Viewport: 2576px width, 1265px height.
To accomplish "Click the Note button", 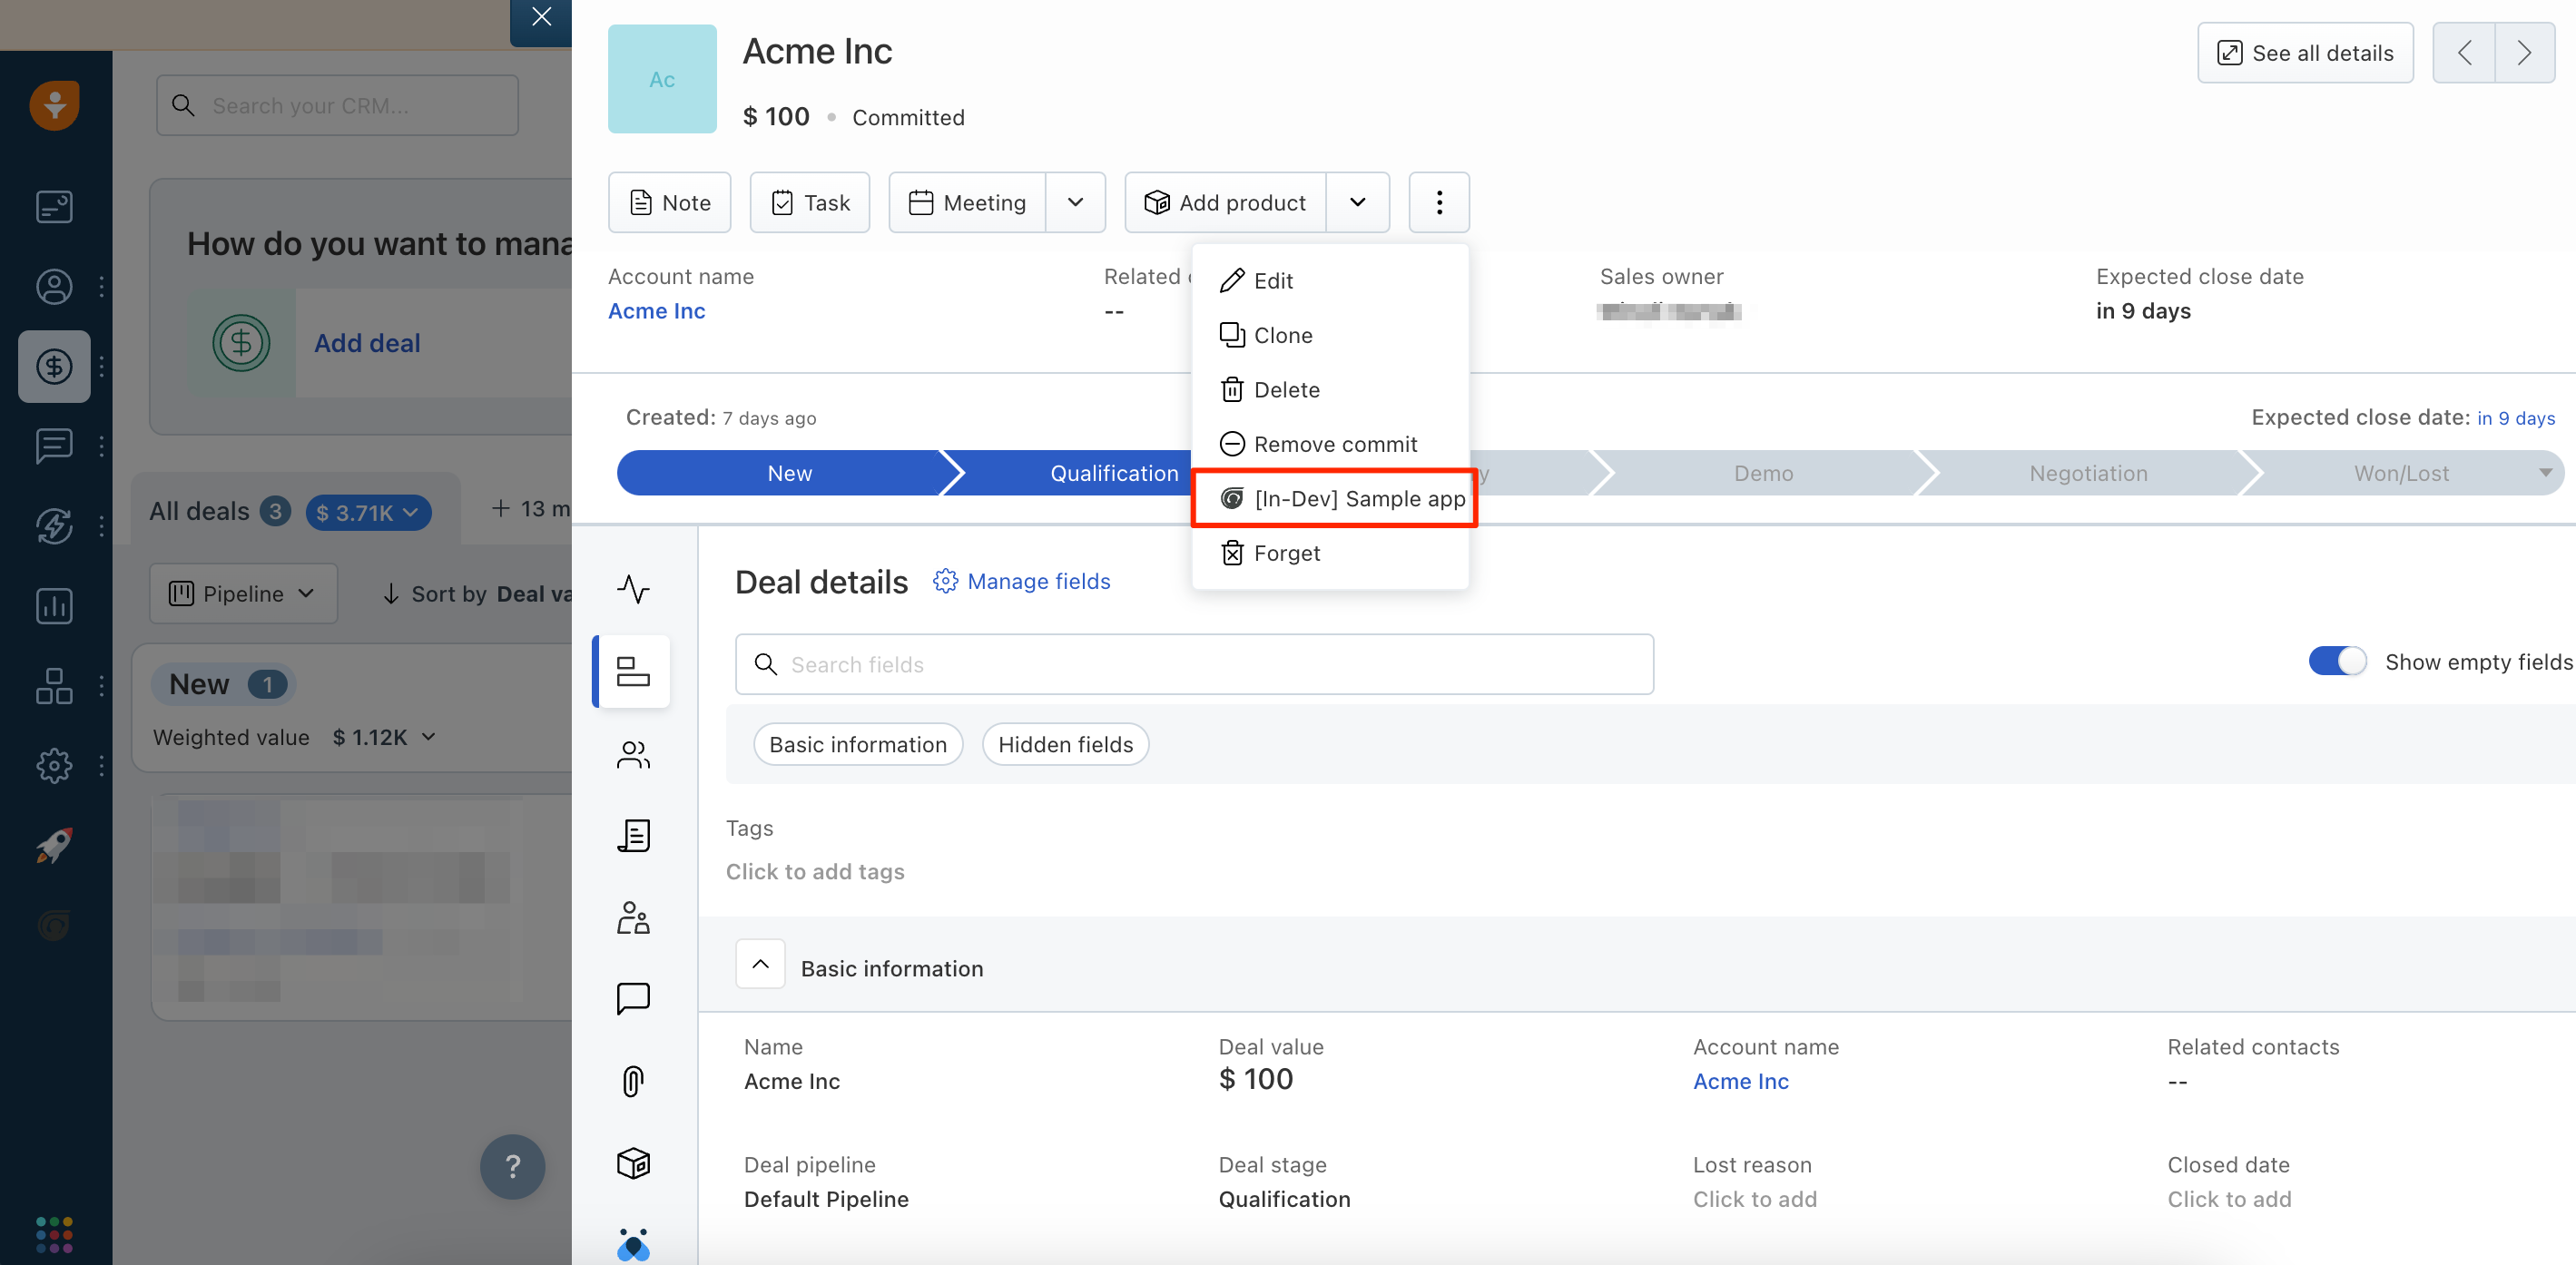I will point(669,203).
